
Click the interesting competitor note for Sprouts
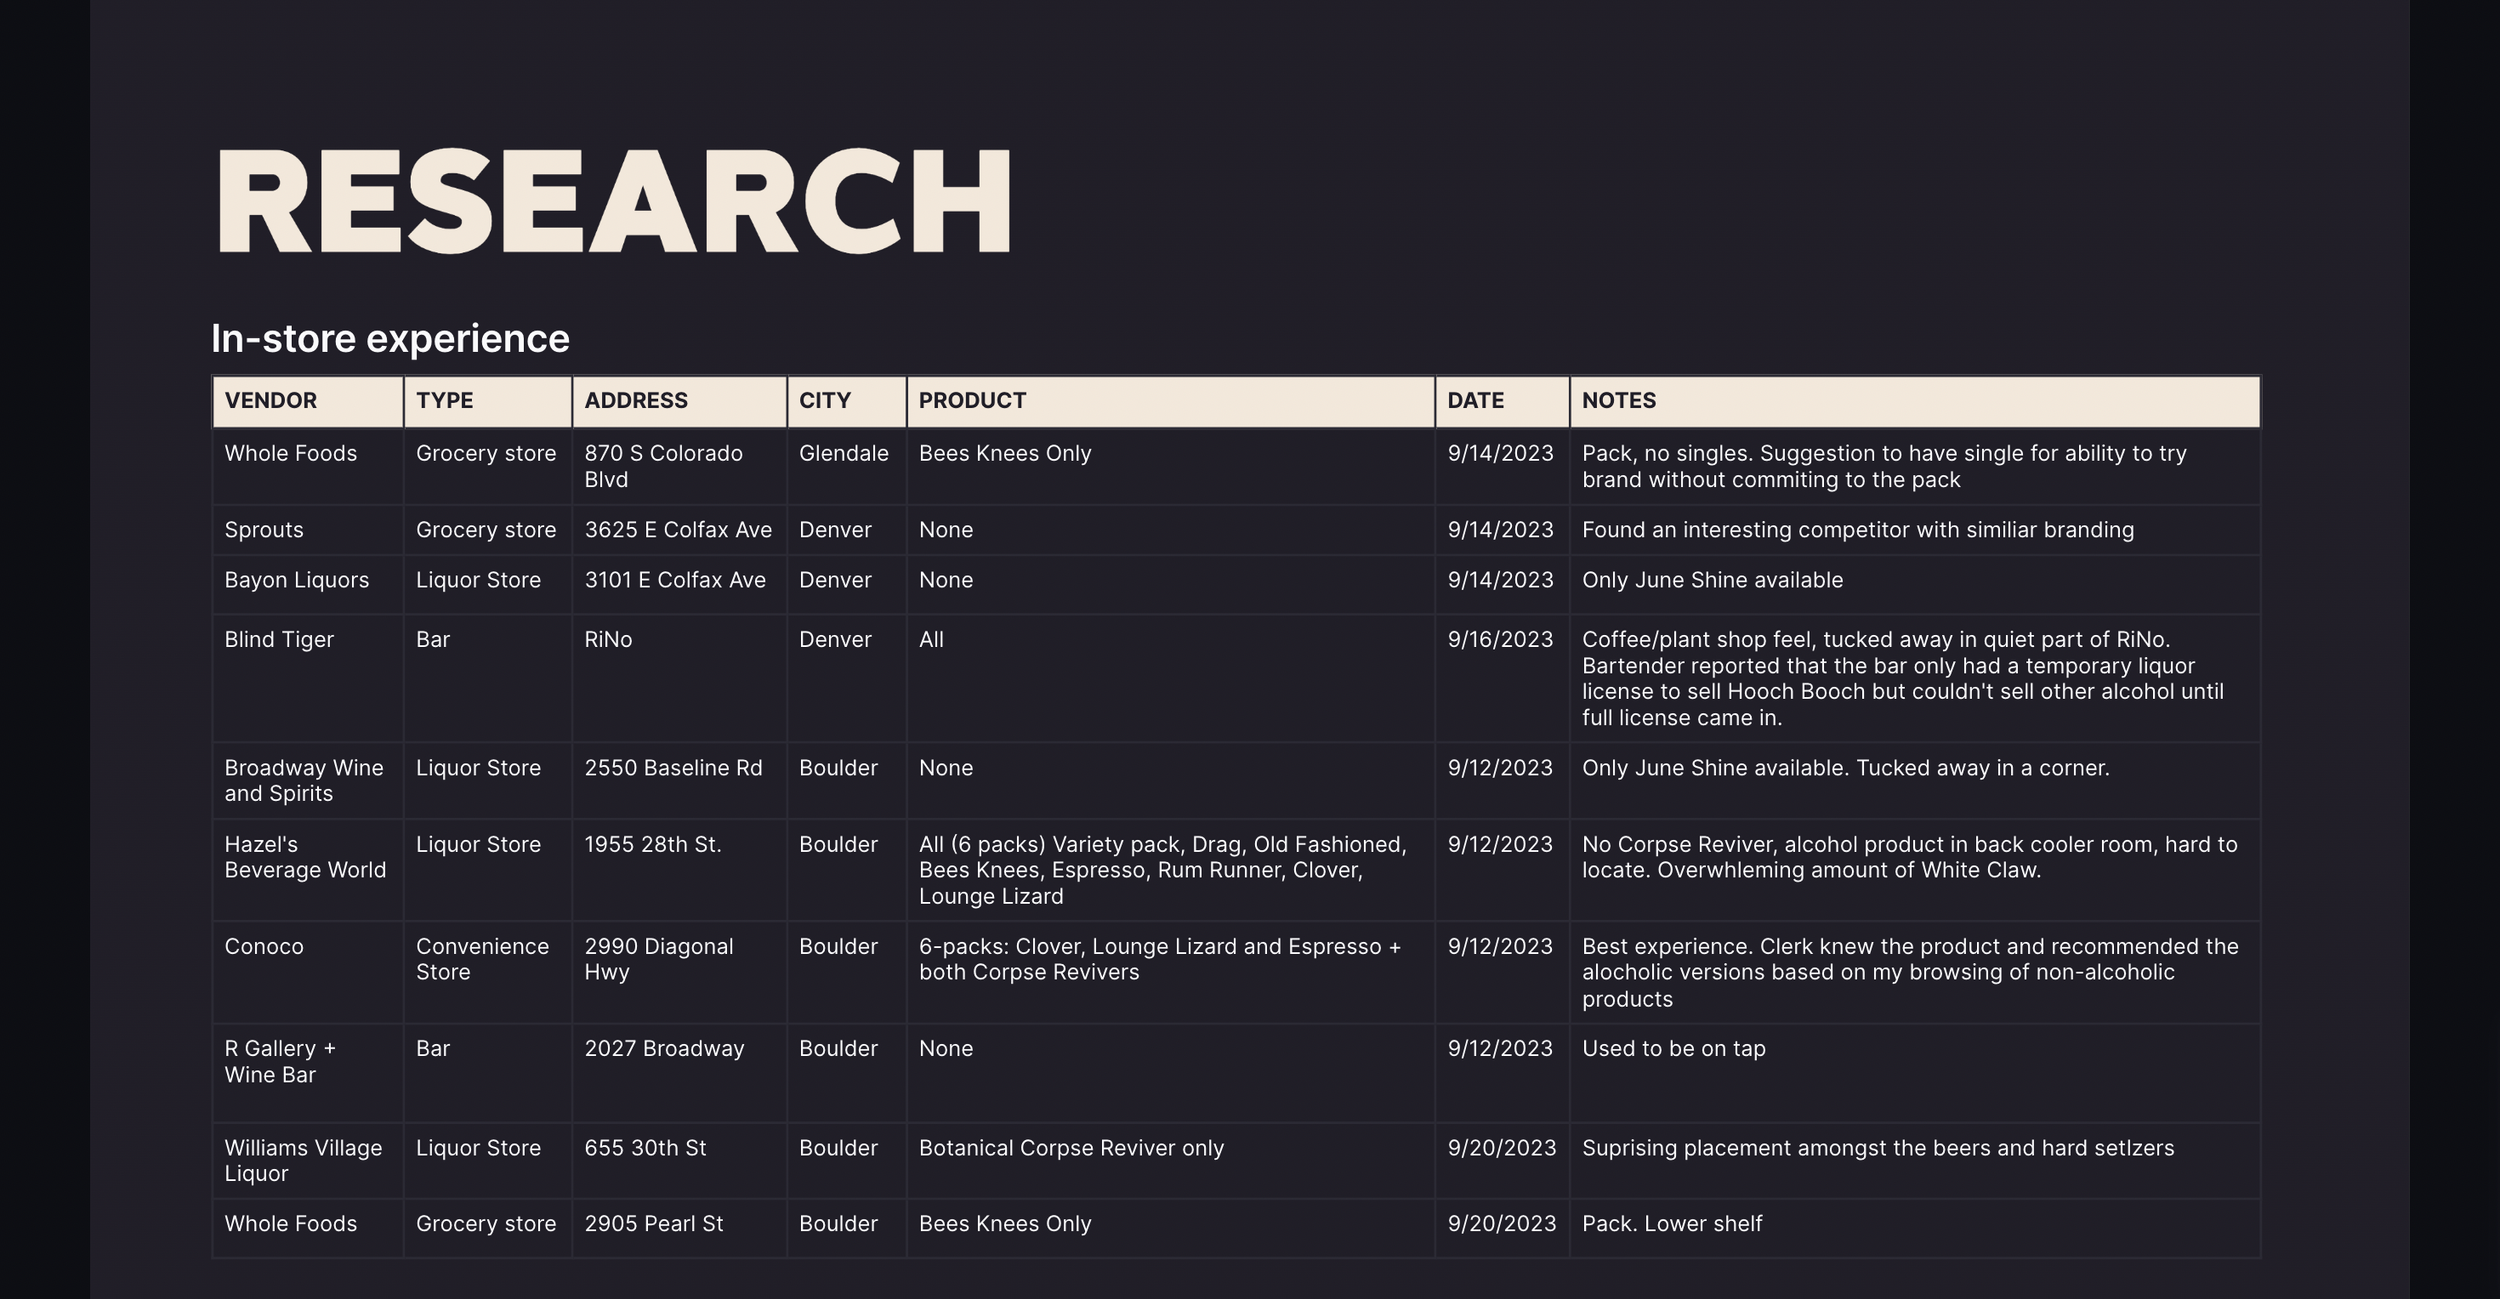1915,530
